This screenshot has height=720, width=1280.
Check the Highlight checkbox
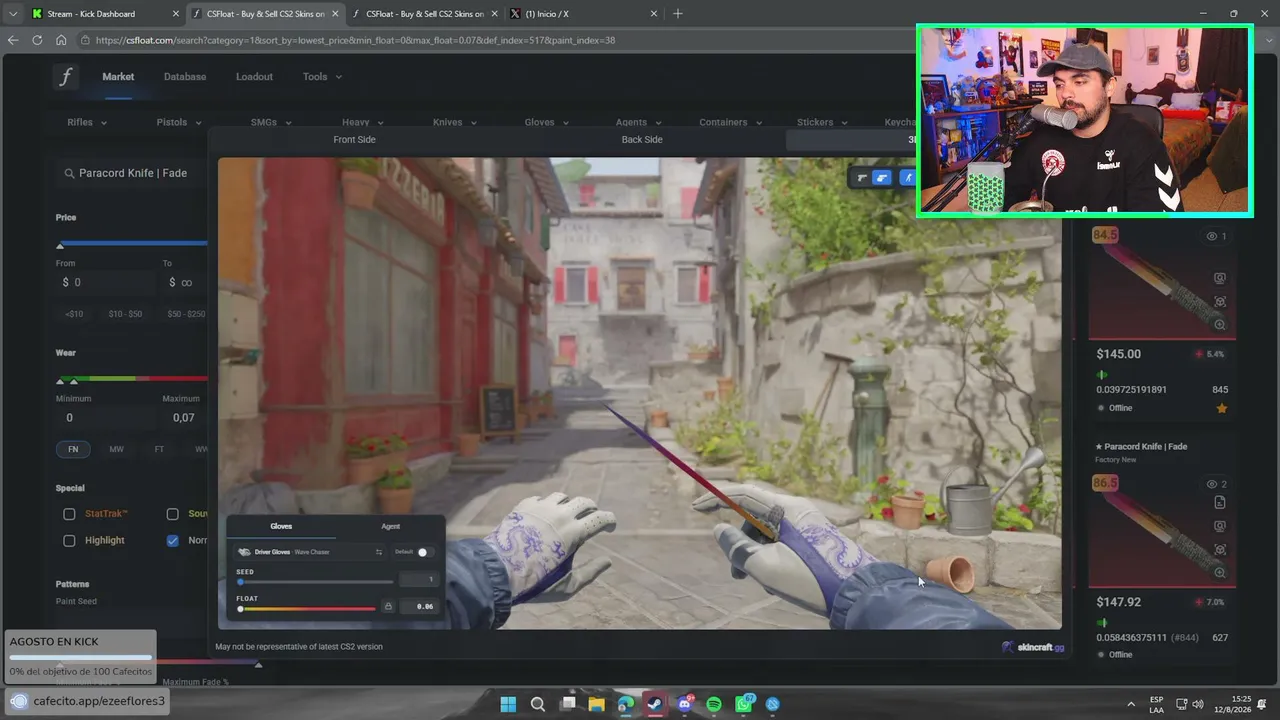(69, 541)
